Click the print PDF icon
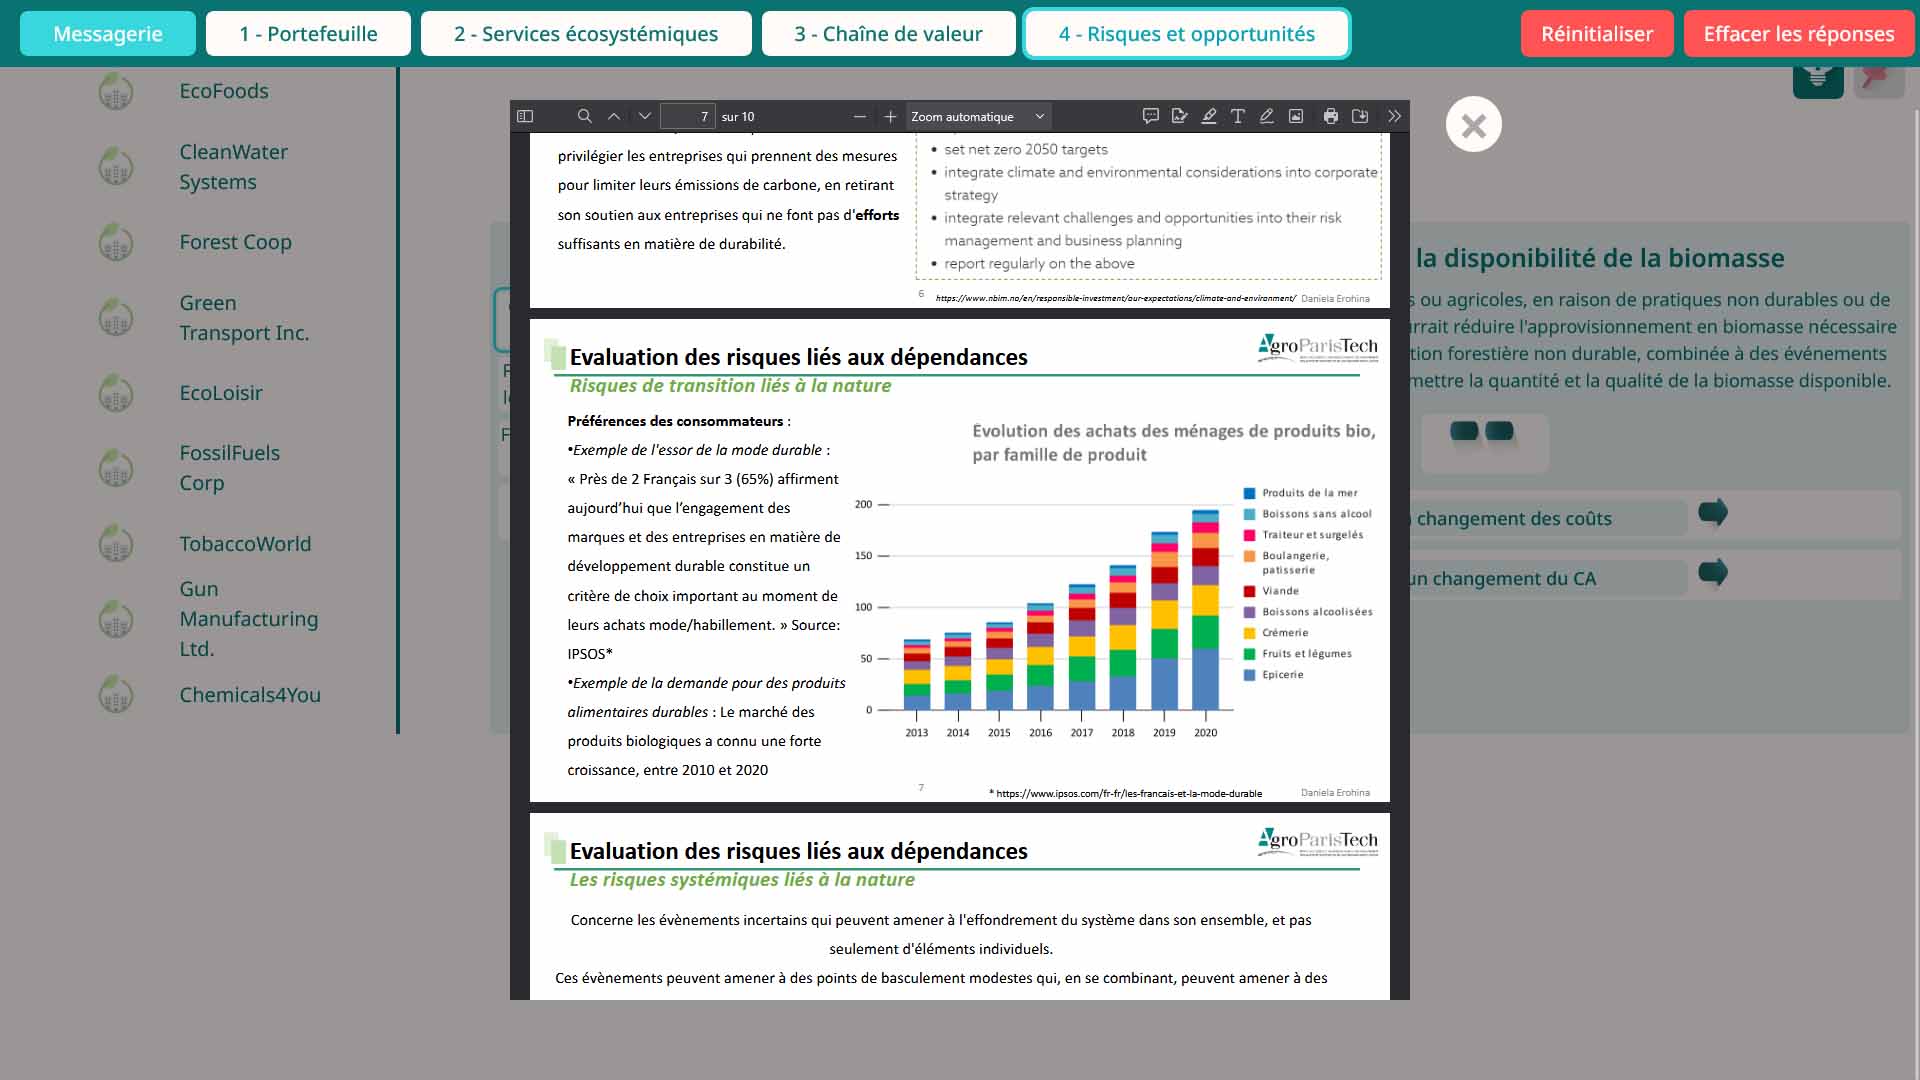This screenshot has height=1080, width=1920. [1330, 117]
